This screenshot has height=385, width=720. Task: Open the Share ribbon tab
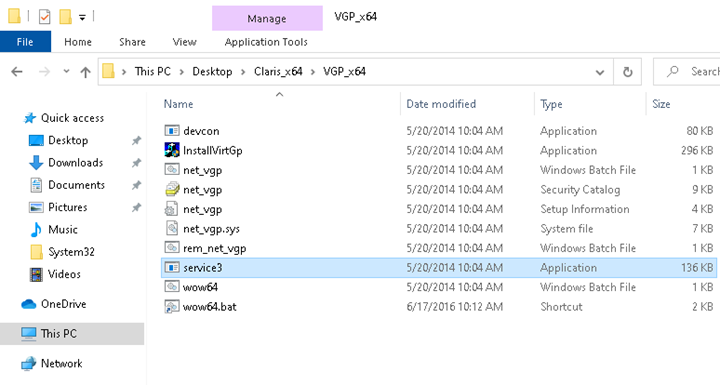(x=132, y=42)
